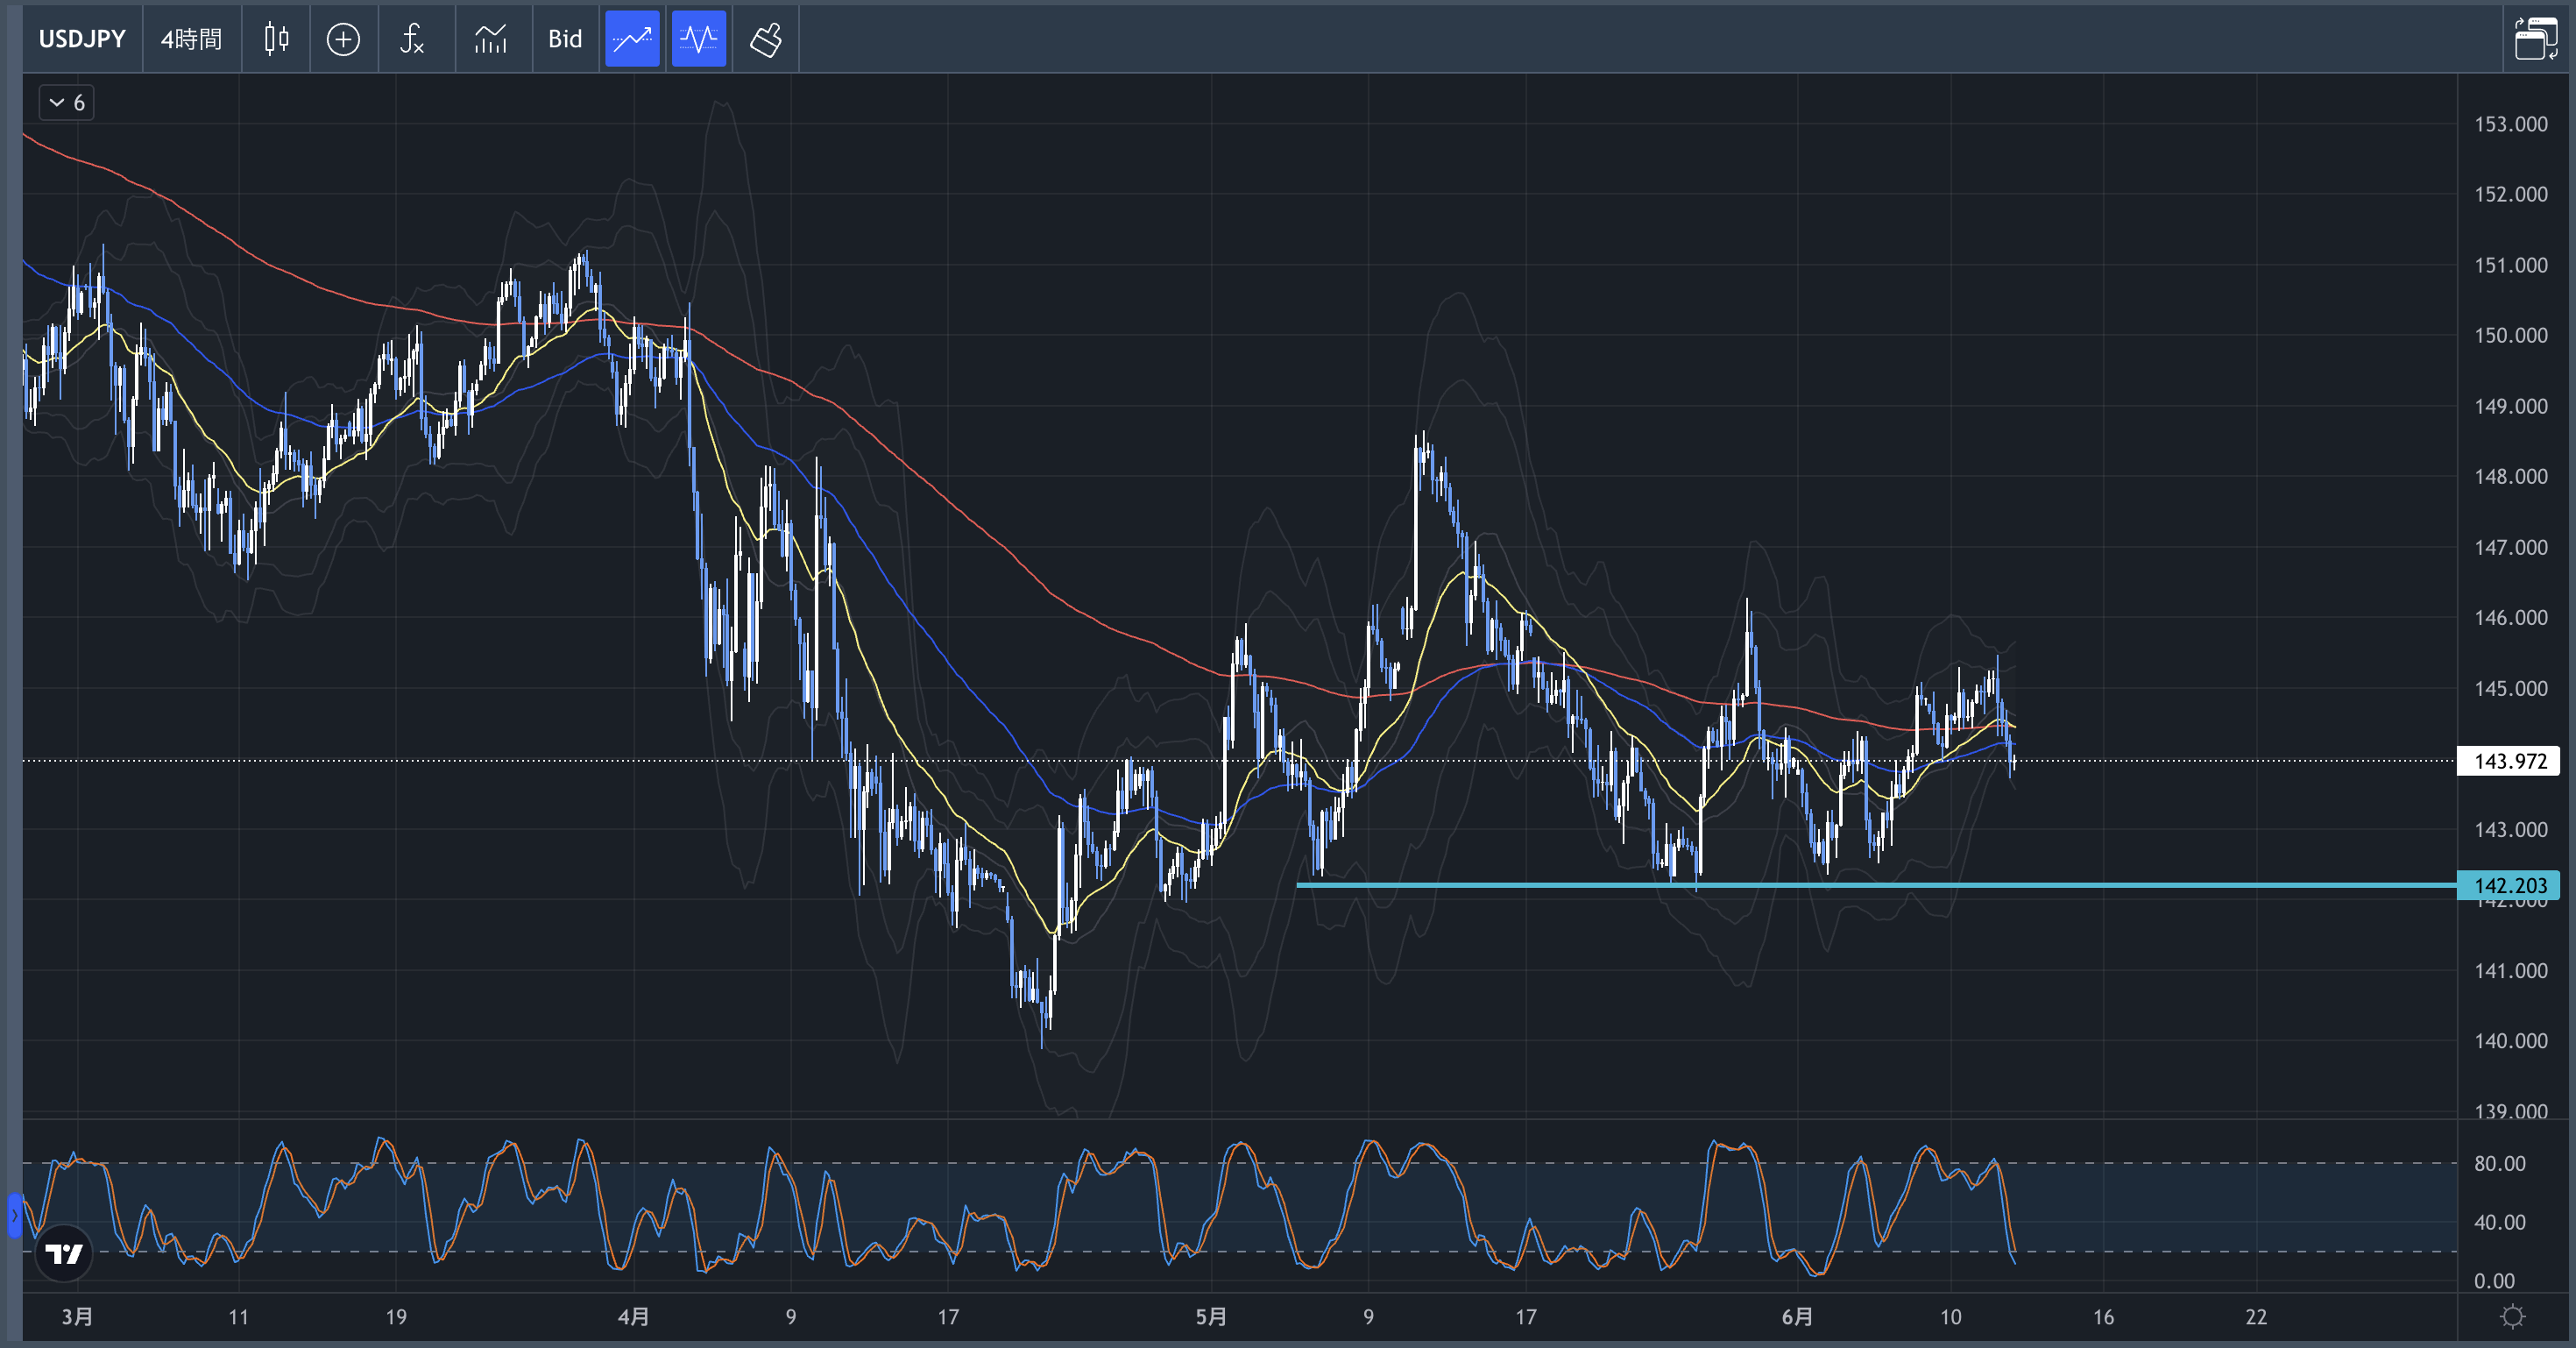
Task: Open the window layout icon at top right
Action: [2537, 39]
